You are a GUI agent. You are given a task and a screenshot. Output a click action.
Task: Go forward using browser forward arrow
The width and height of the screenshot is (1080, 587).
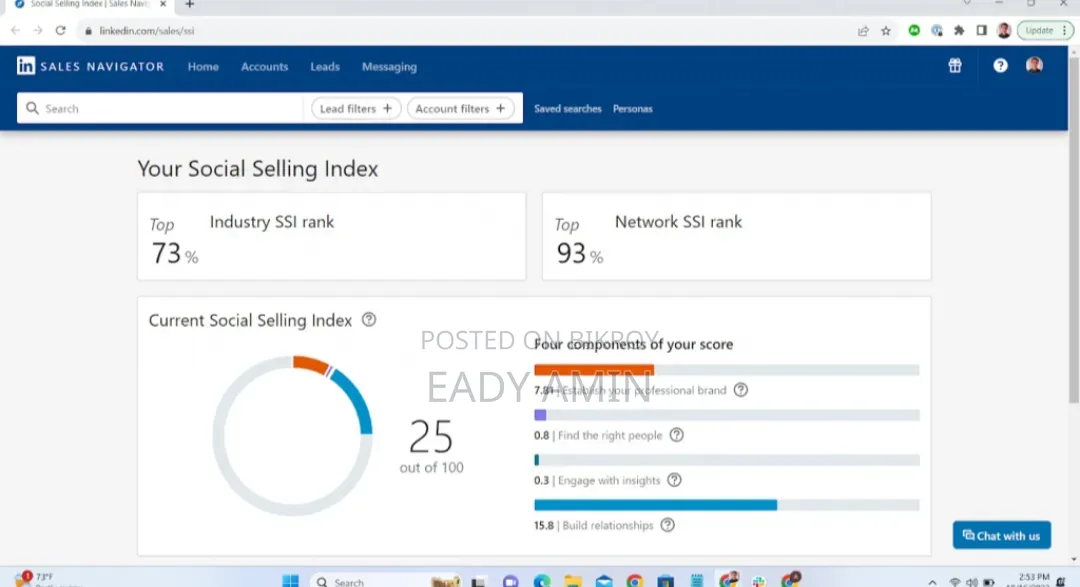click(38, 30)
